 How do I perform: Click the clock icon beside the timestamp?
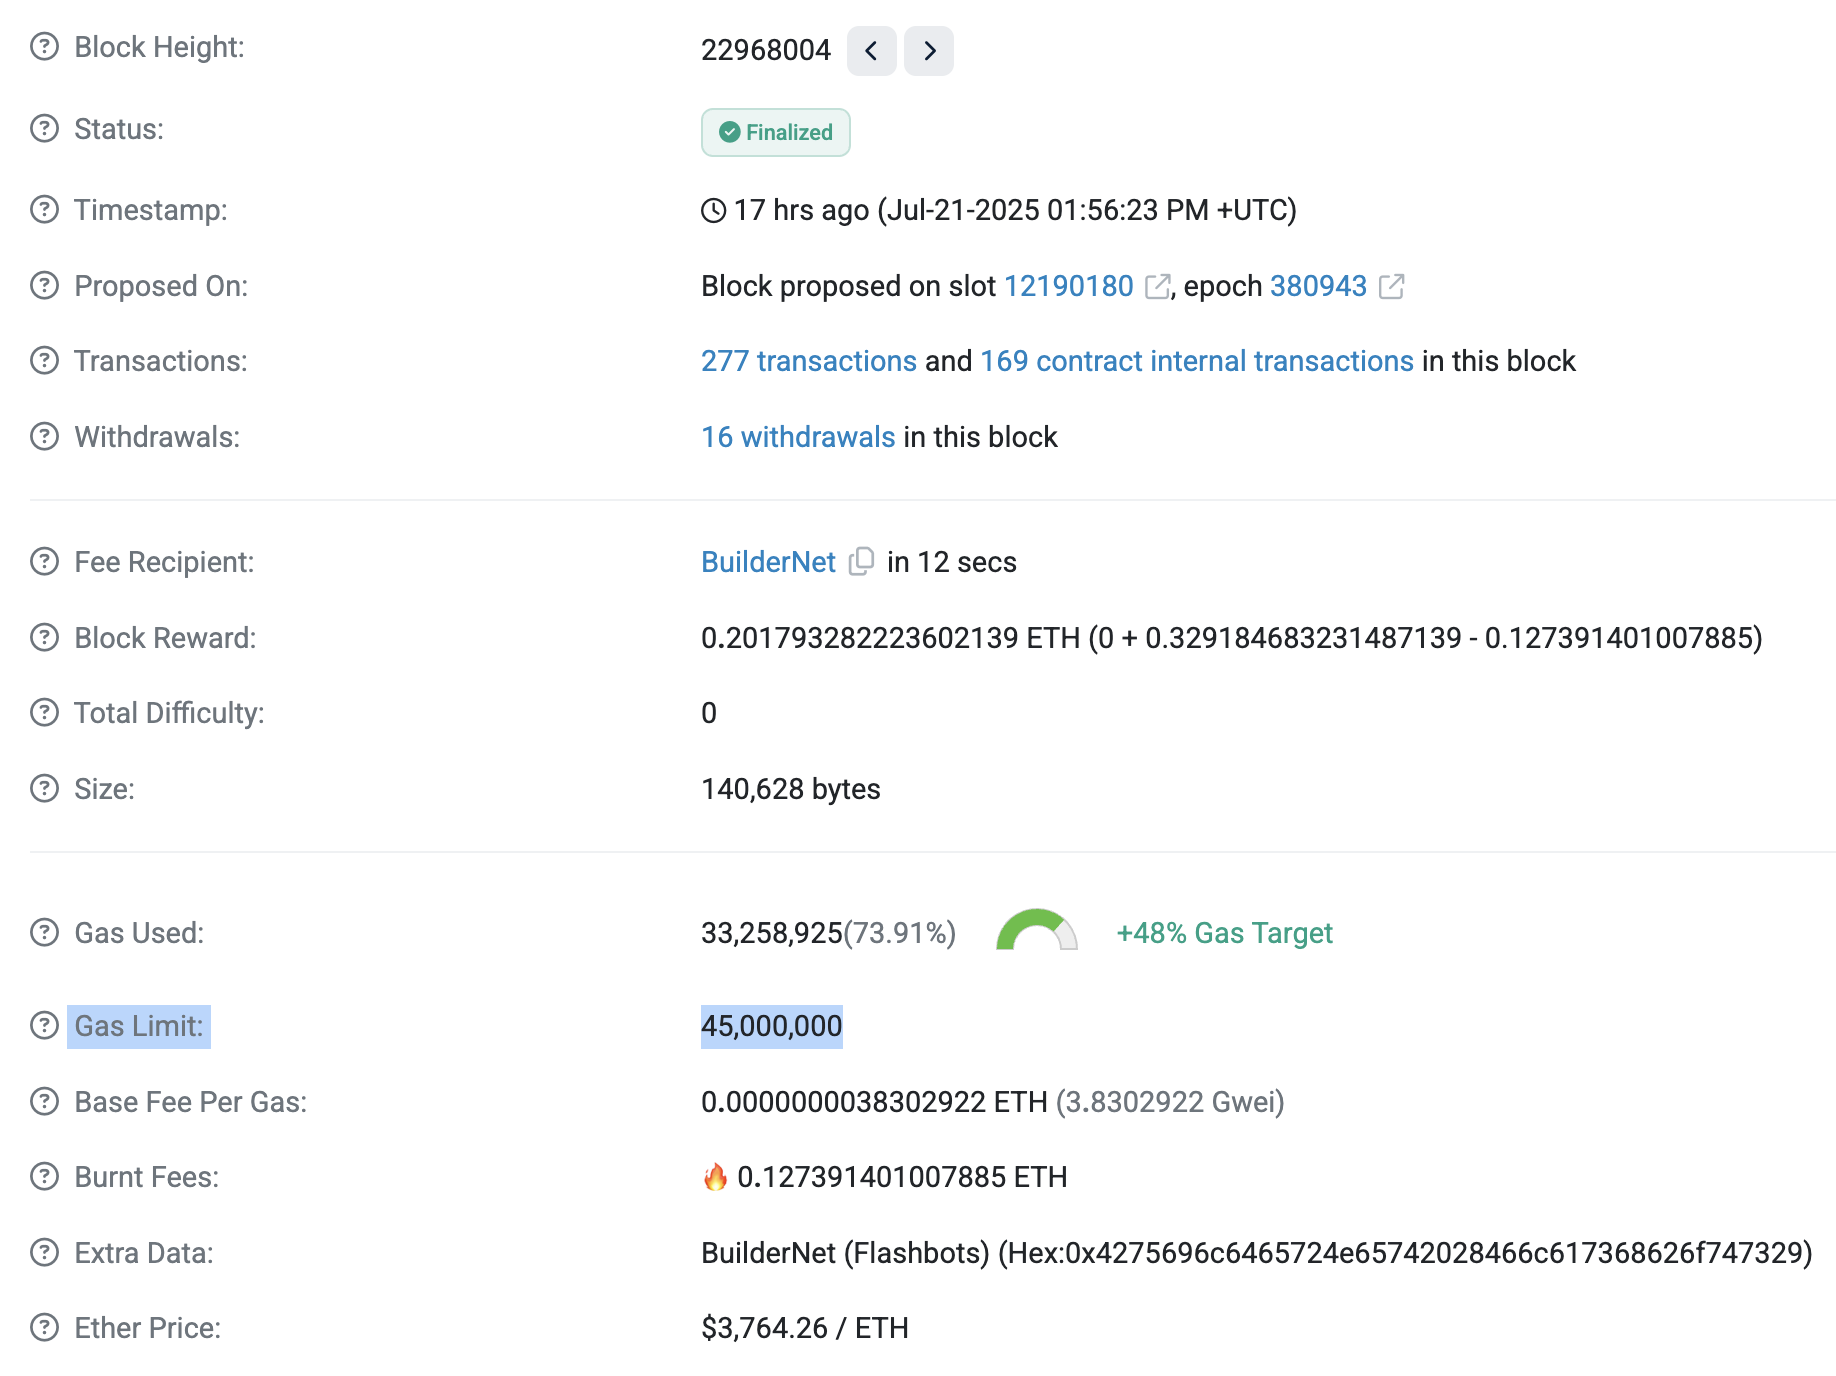714,210
